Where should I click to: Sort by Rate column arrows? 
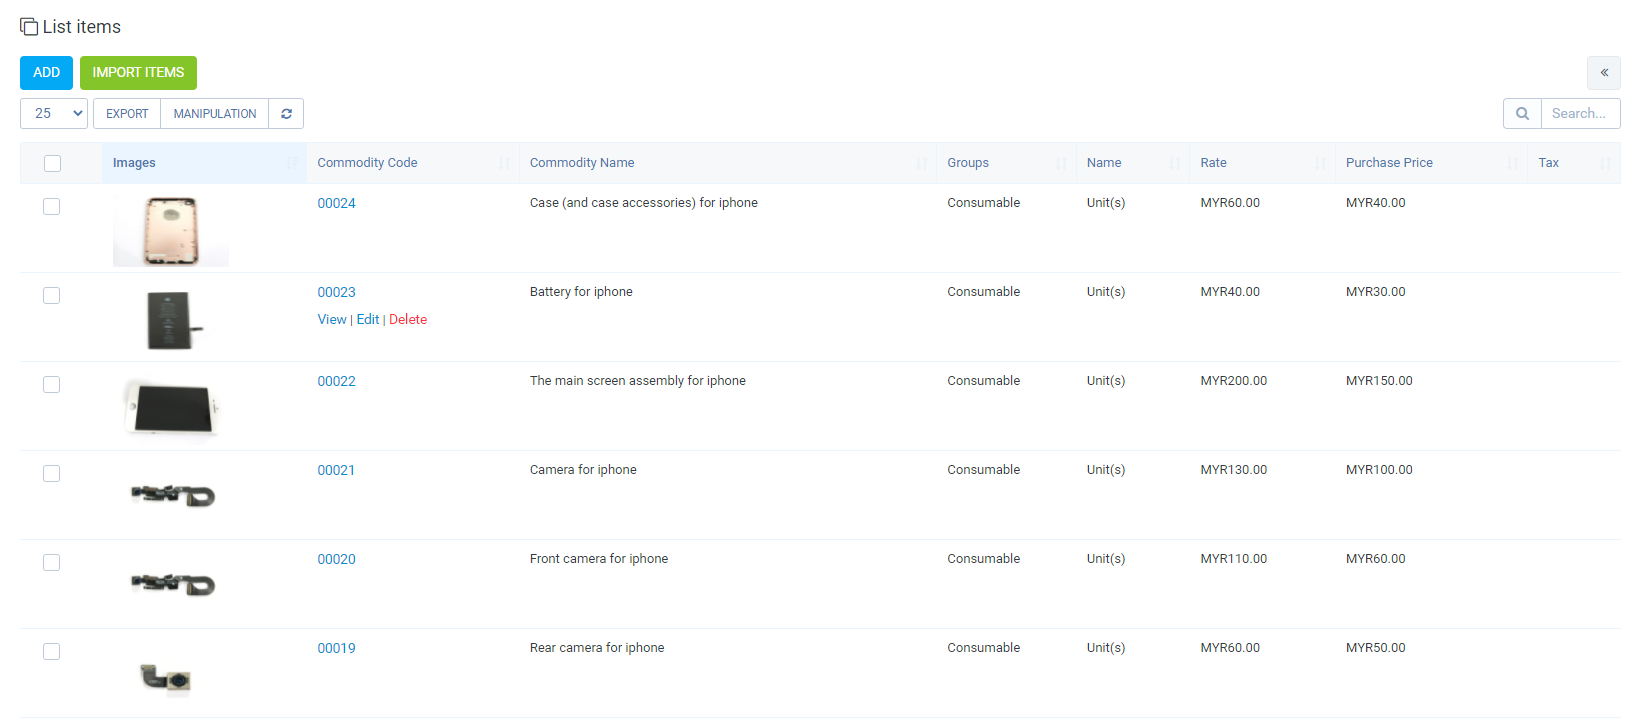click(x=1320, y=163)
